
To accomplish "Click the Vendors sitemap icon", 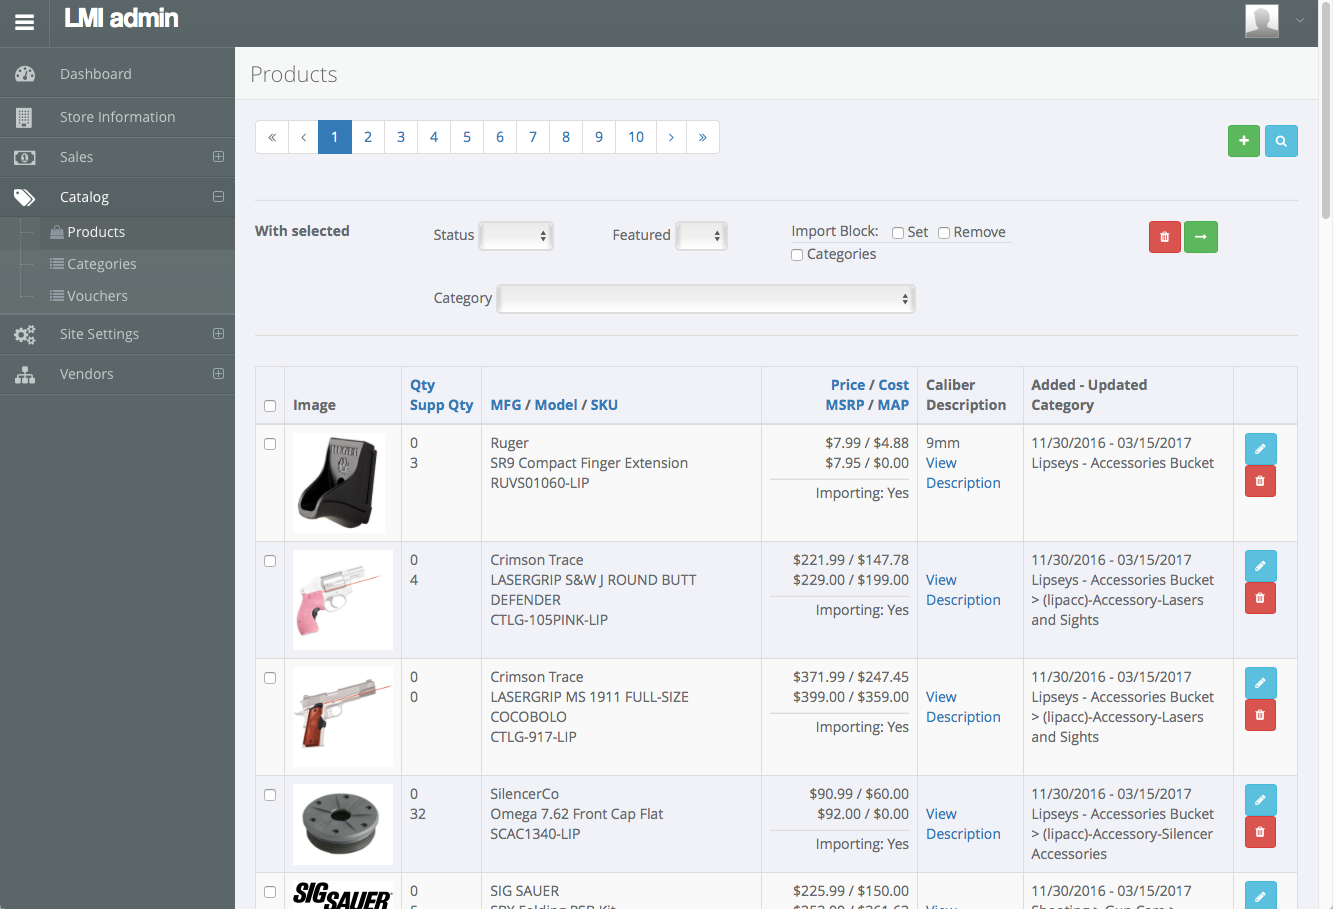I will (25, 374).
